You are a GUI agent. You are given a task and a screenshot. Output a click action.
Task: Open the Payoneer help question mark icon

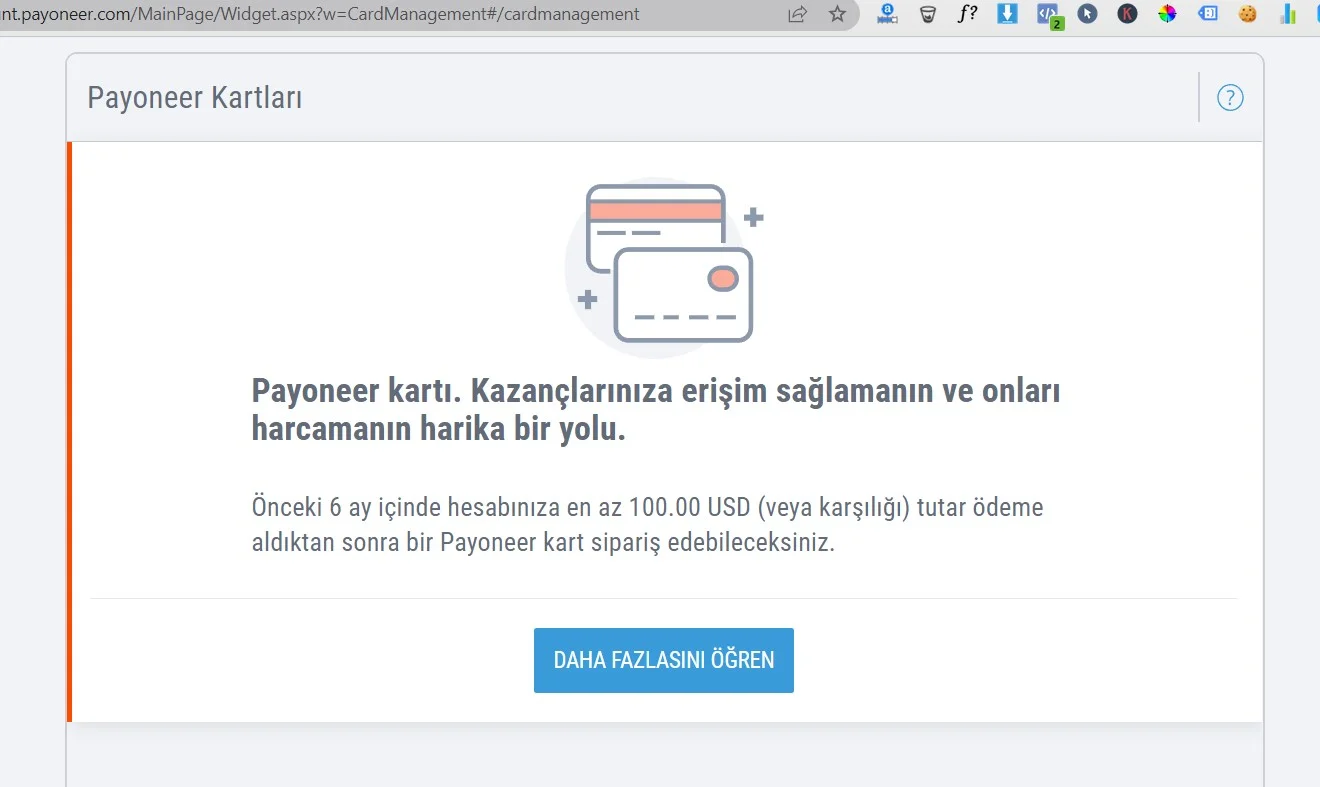(x=1230, y=97)
